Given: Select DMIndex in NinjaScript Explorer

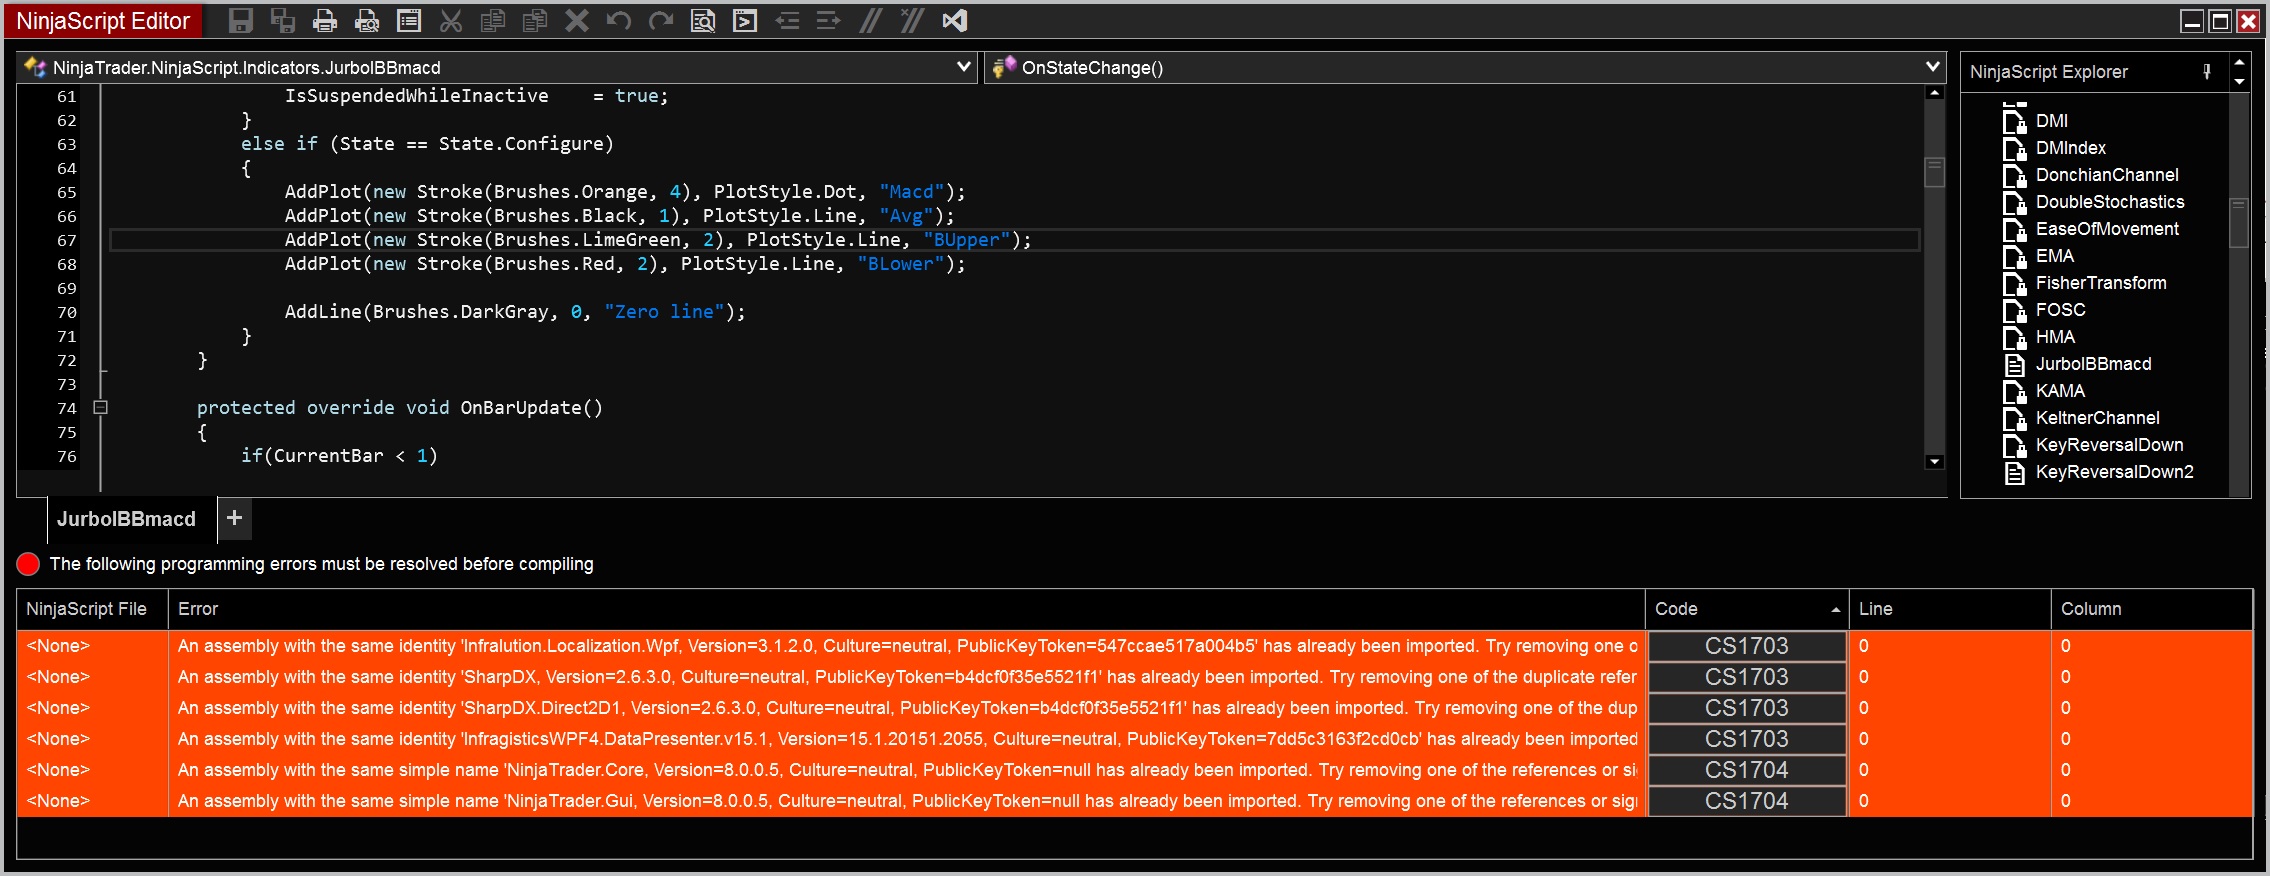Looking at the screenshot, I should 2070,148.
